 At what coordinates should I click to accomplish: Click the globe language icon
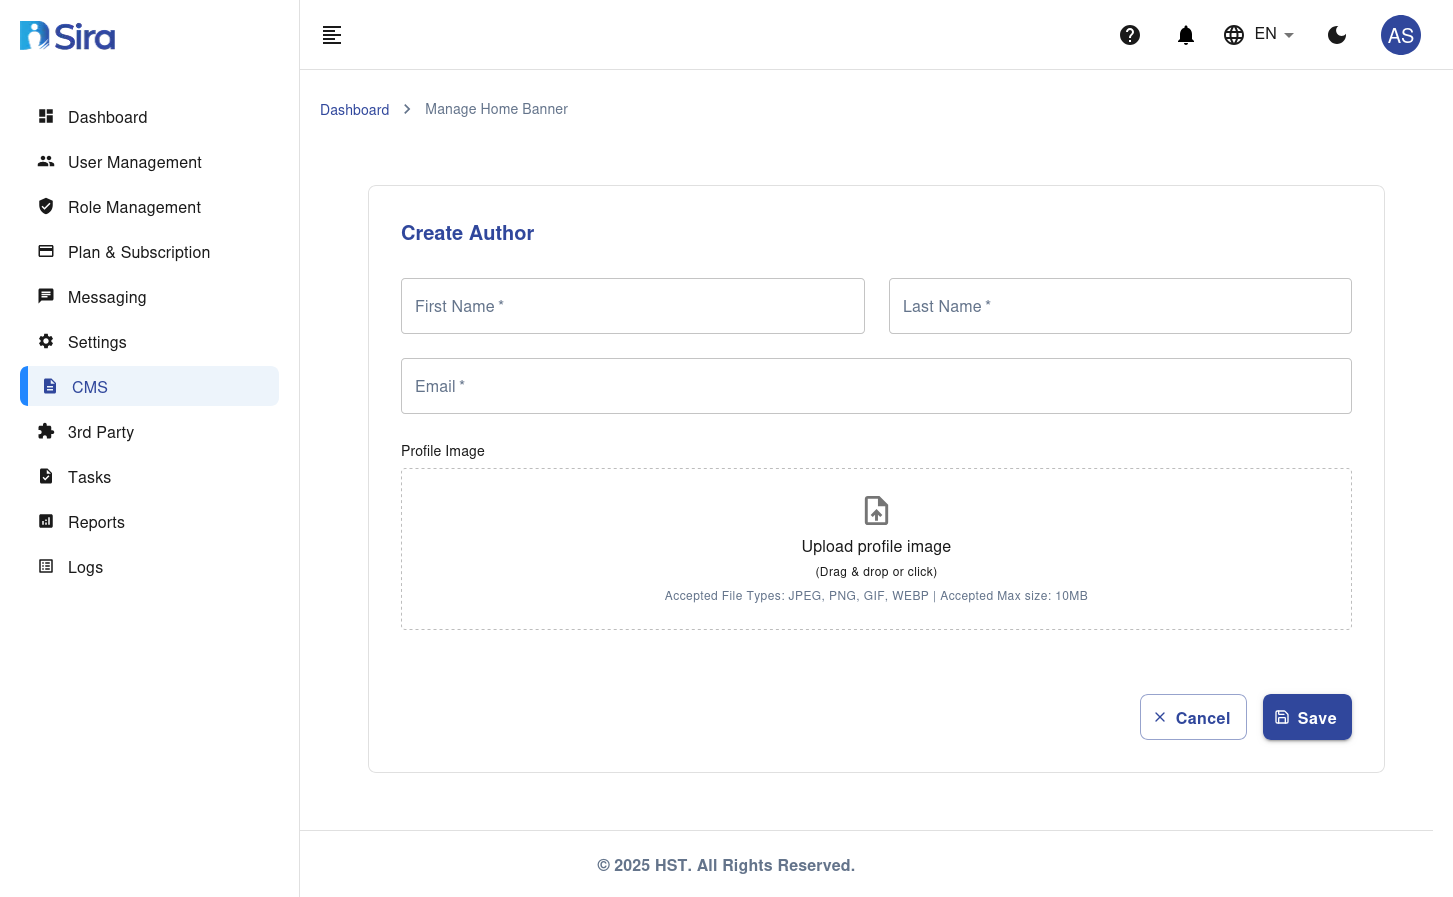1234,35
